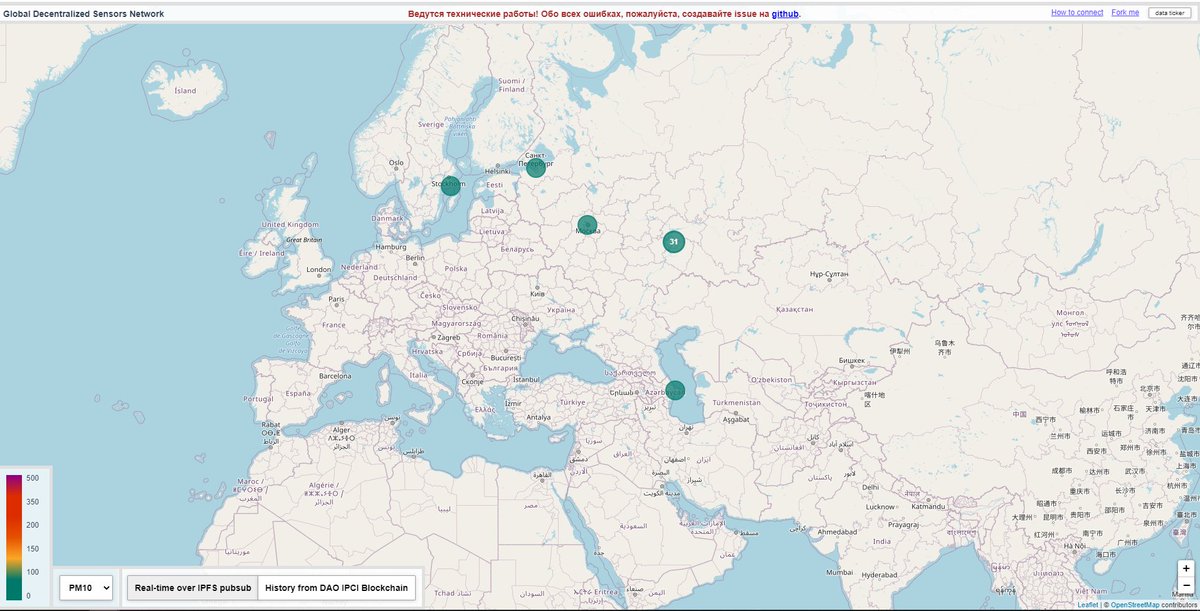Open the sensor marker over Moscow
This screenshot has height=611, width=1200.
[x=587, y=225]
